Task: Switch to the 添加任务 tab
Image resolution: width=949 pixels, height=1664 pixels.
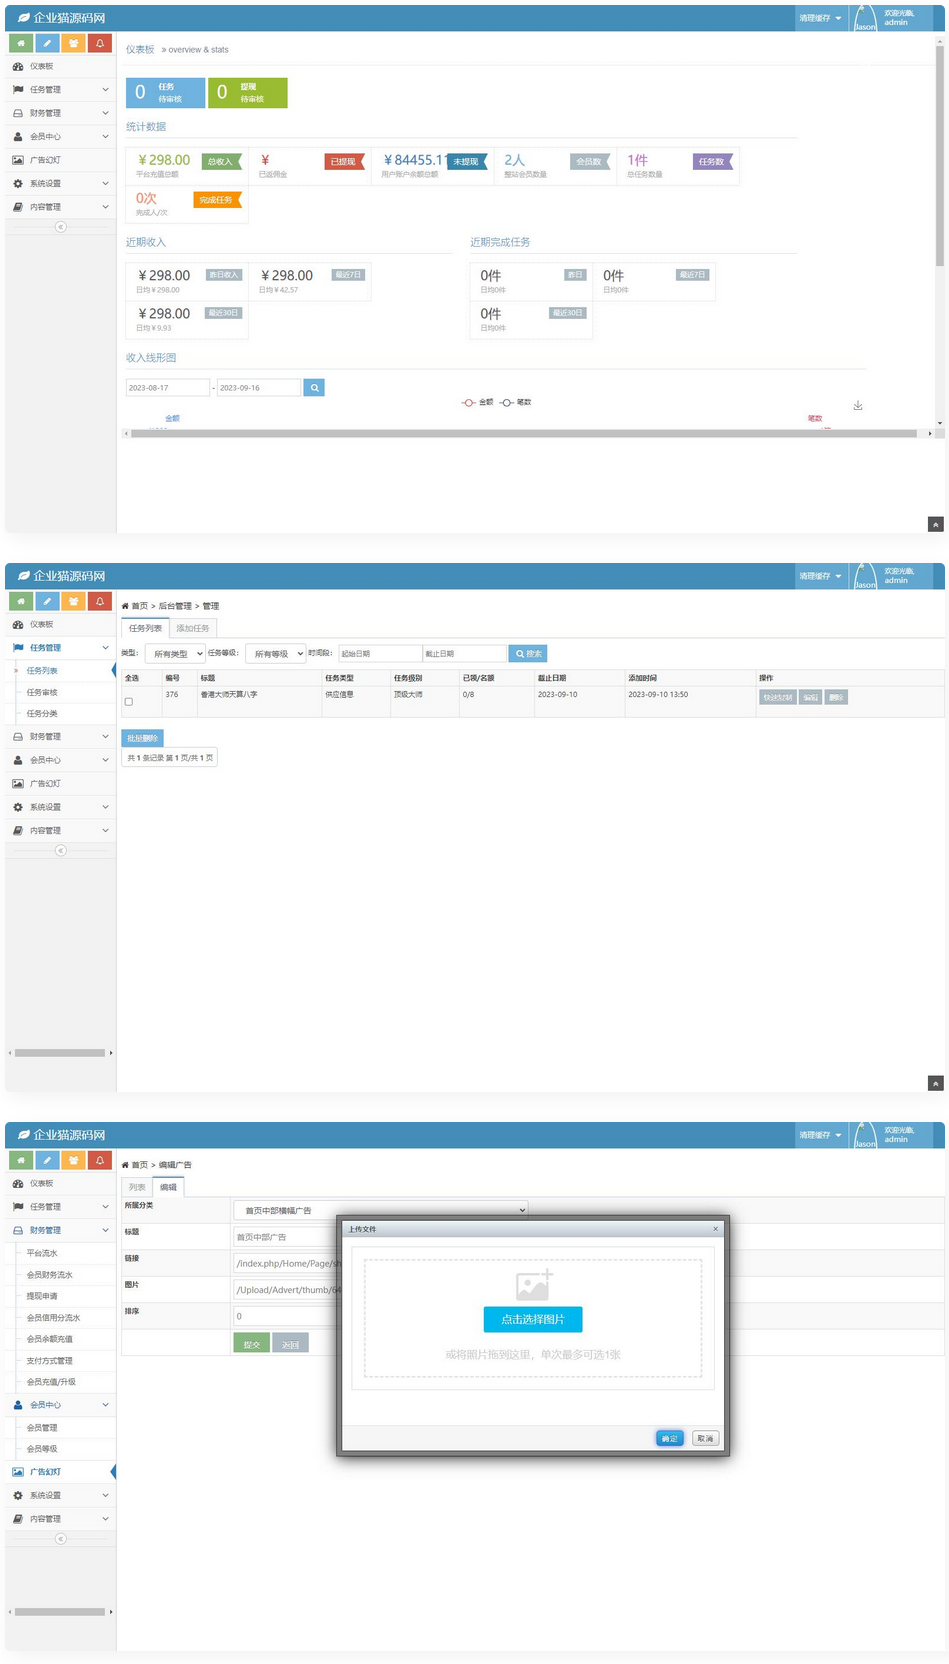Action: [x=193, y=628]
